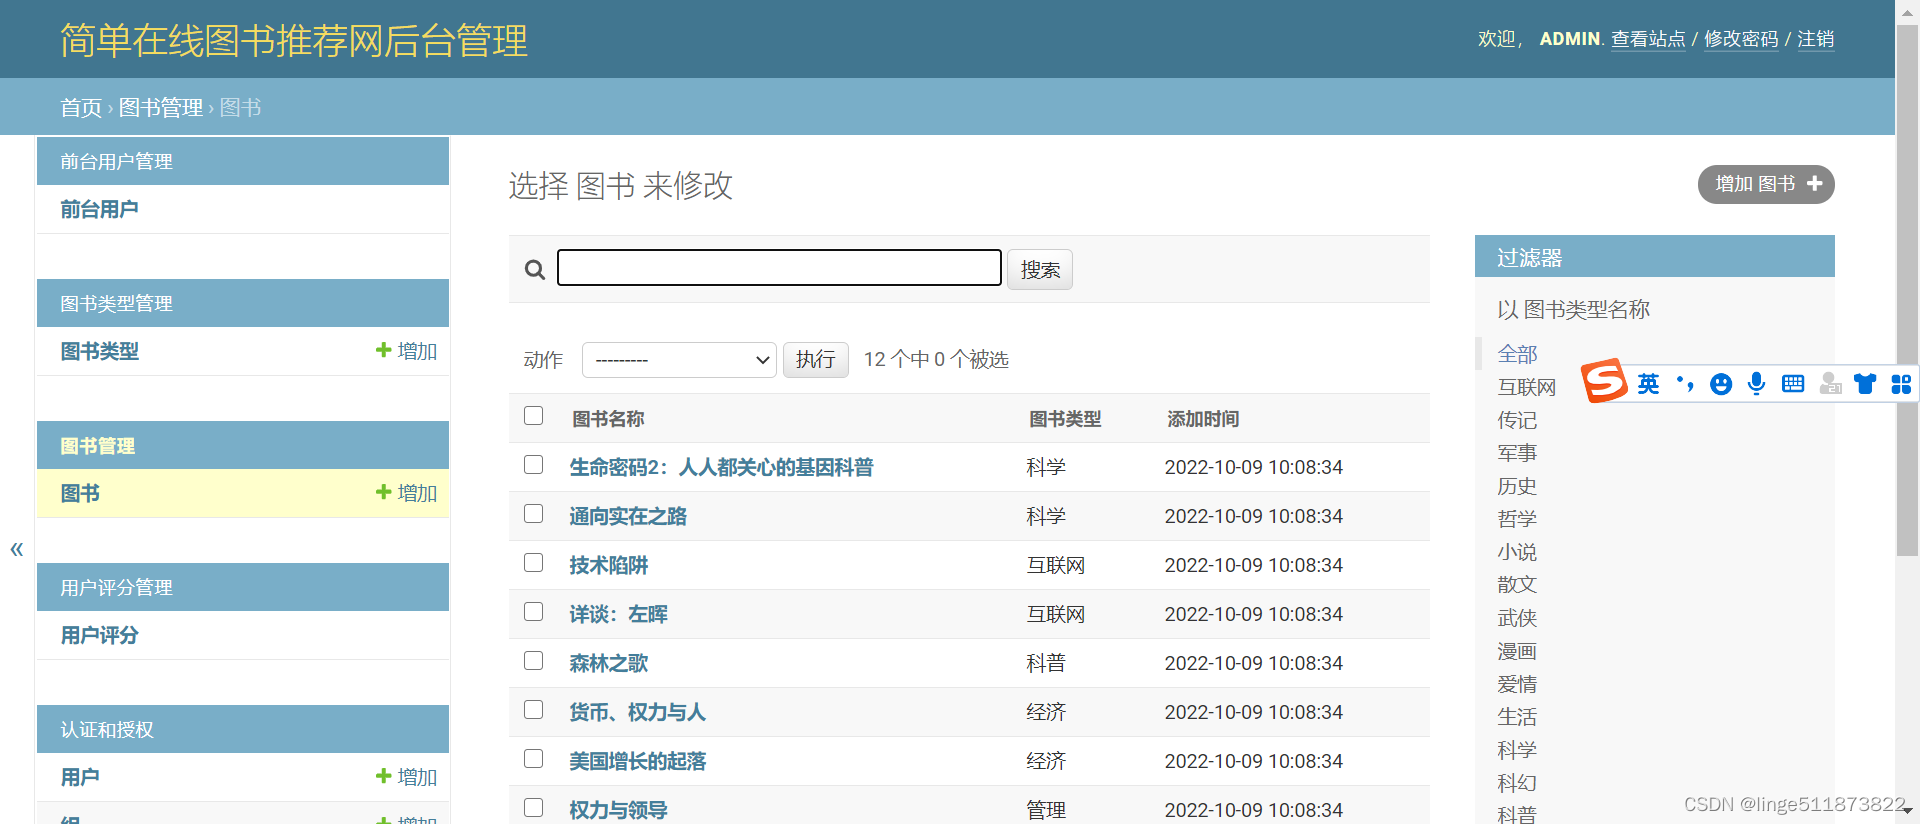Click plus icon beside 用户 增加

click(383, 776)
